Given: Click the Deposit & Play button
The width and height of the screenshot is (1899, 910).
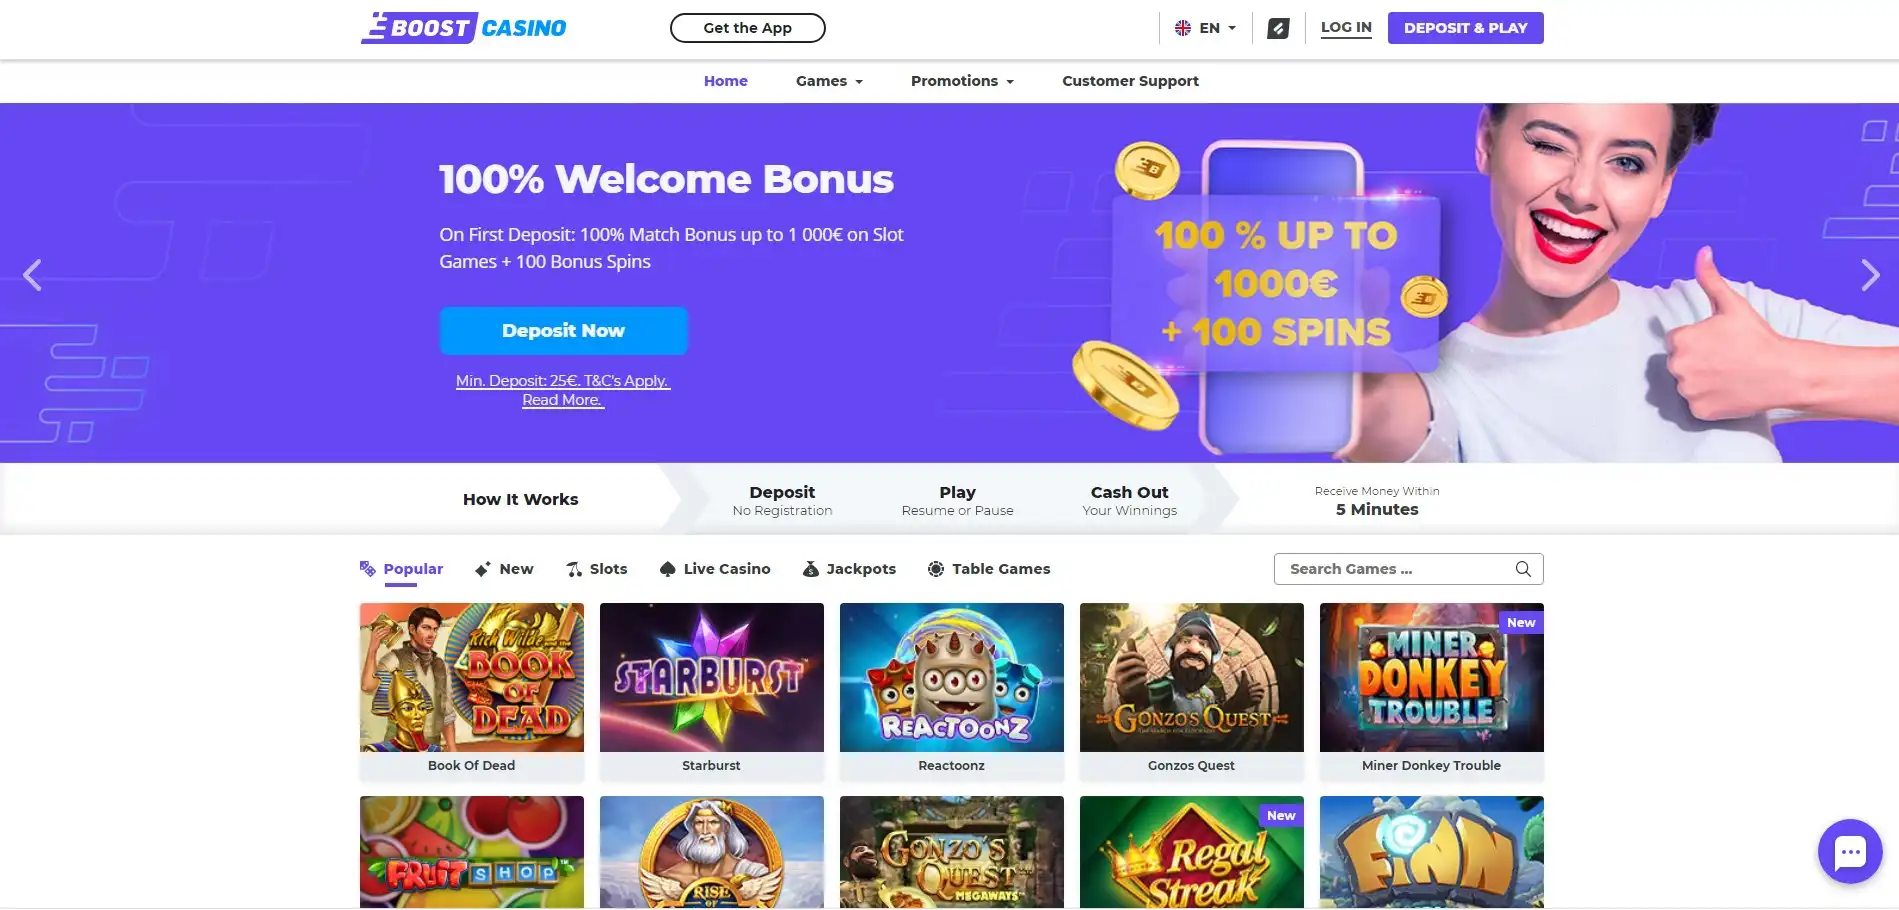Looking at the screenshot, I should [x=1465, y=28].
